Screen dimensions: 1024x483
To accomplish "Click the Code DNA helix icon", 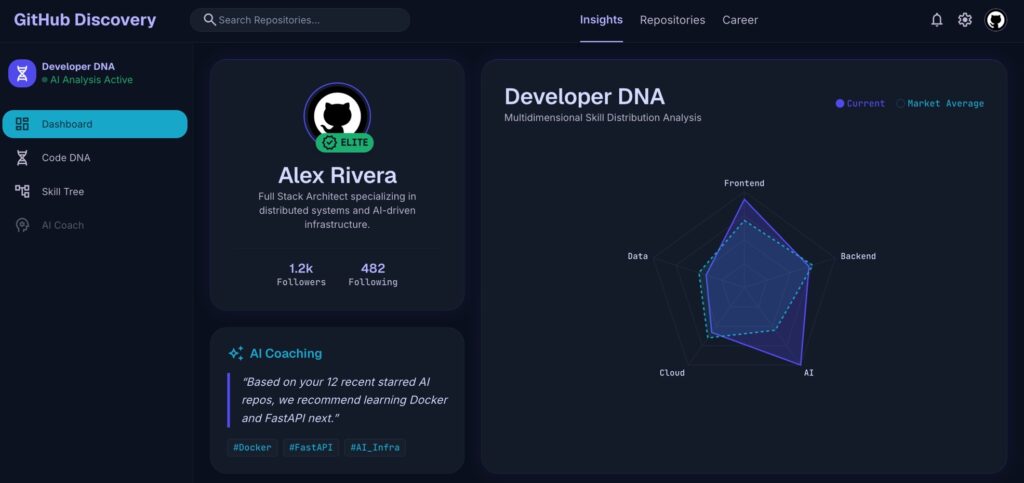I will pyautogui.click(x=22, y=157).
